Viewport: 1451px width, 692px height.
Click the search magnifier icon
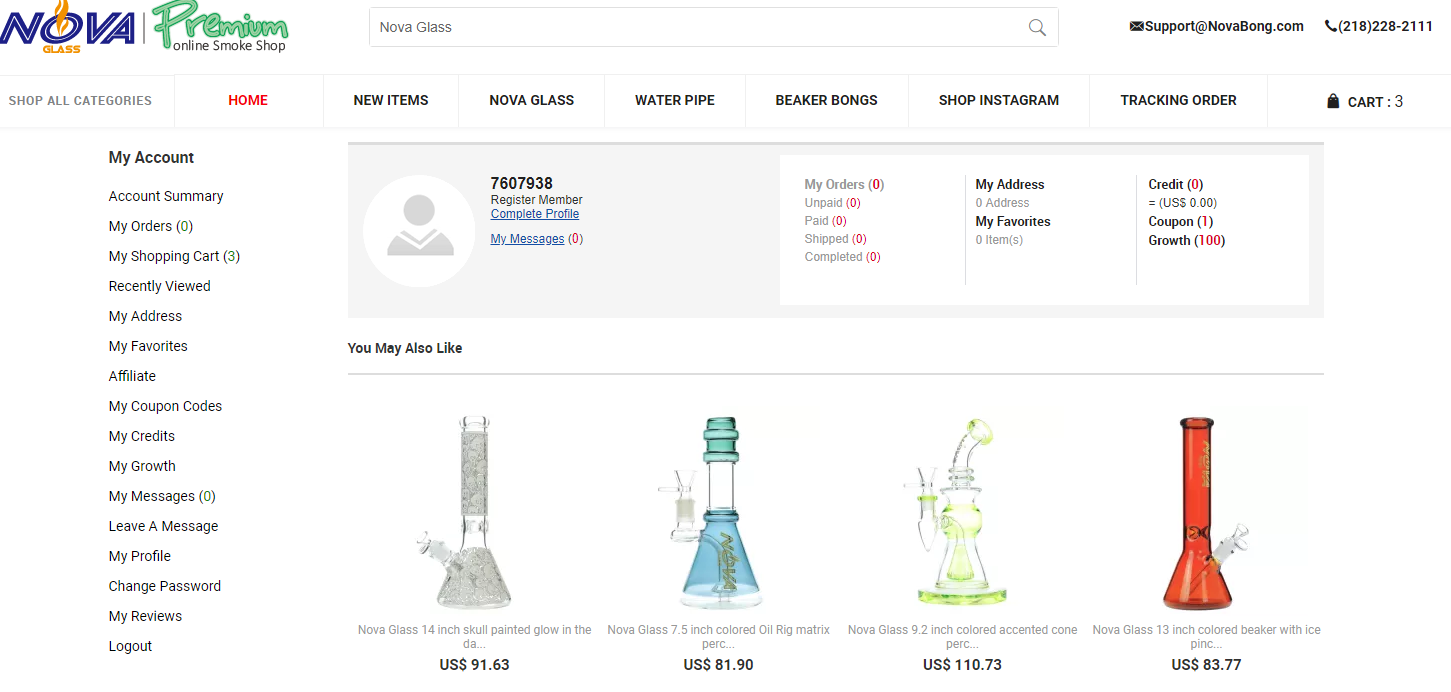(1037, 27)
